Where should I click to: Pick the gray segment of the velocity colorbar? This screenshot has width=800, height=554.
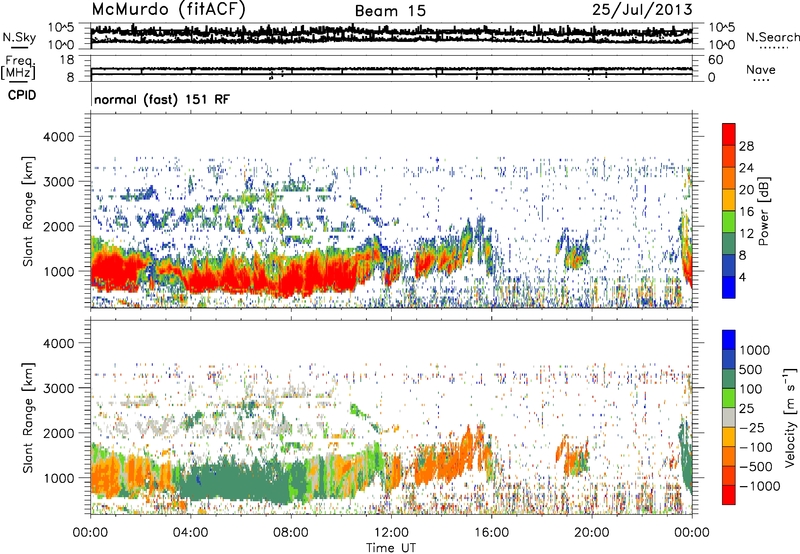point(729,417)
